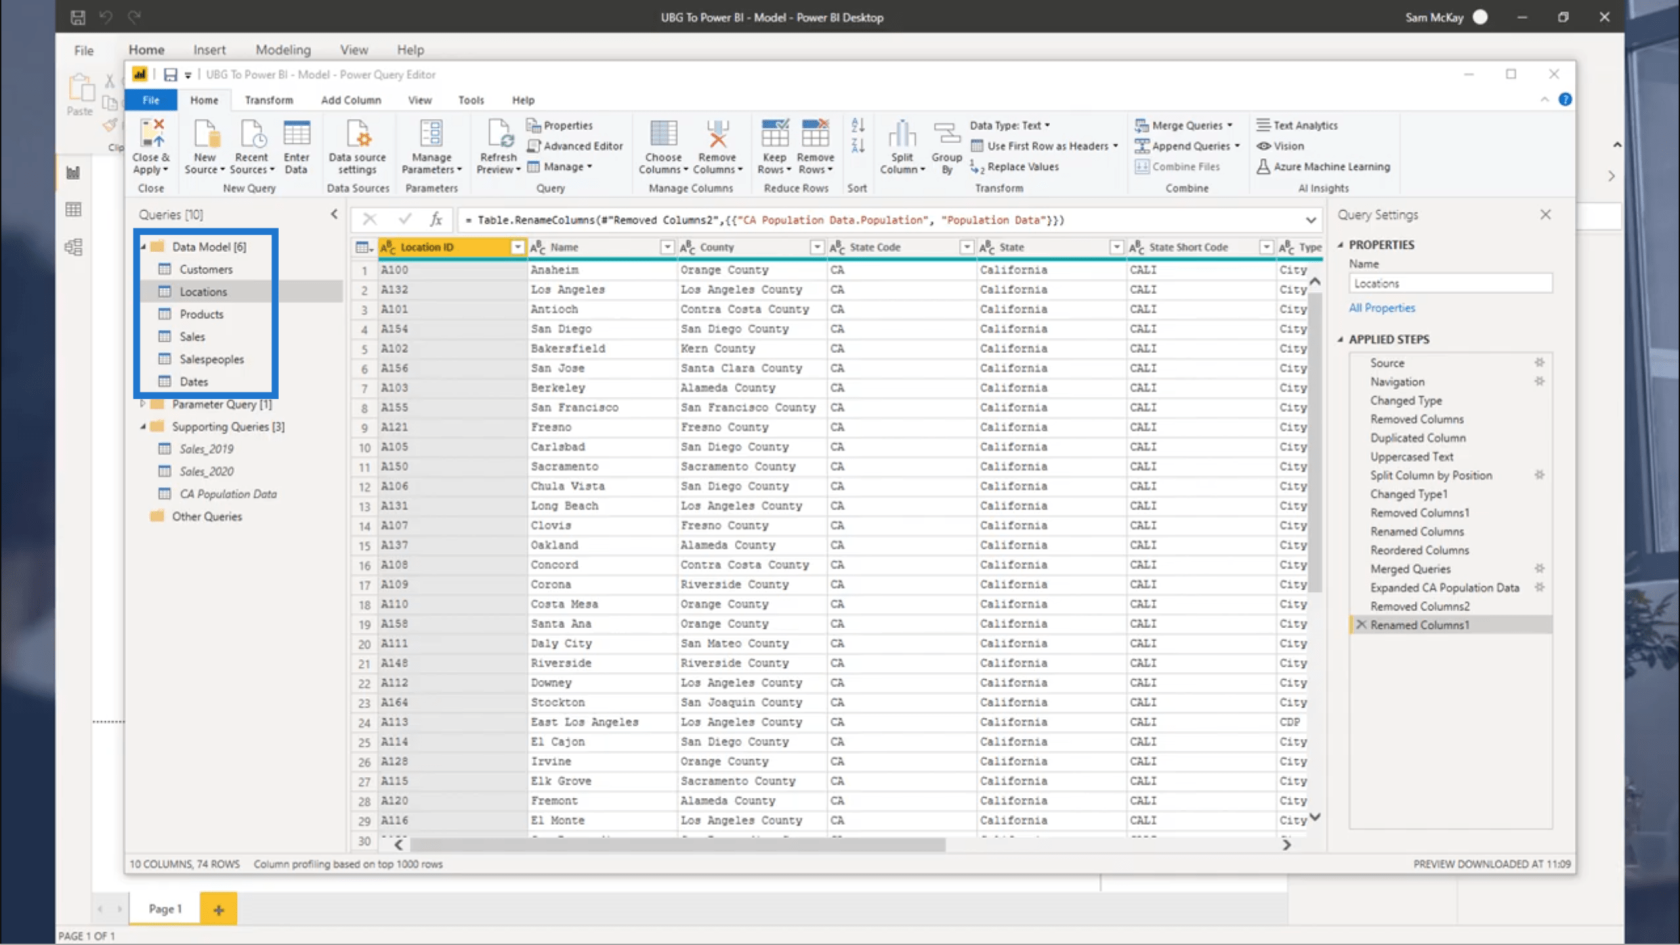Open query Properties from the ribbon

[560, 125]
